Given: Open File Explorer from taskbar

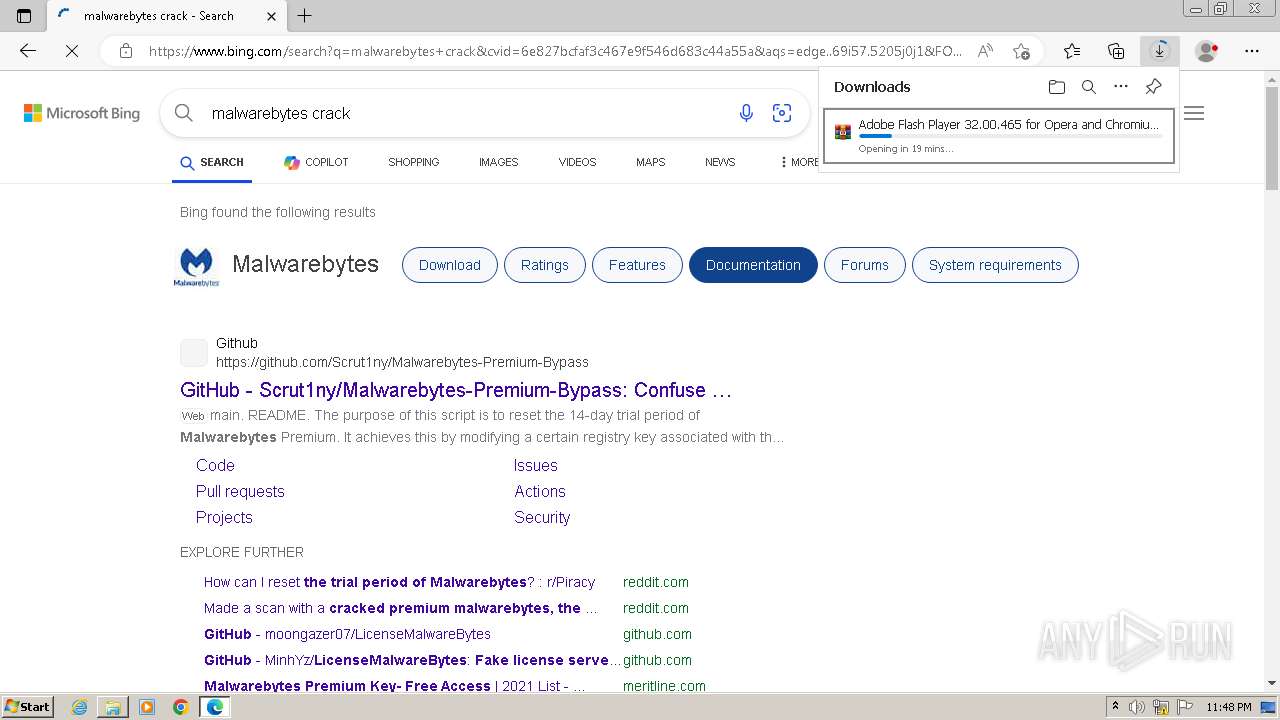Looking at the screenshot, I should pos(113,707).
